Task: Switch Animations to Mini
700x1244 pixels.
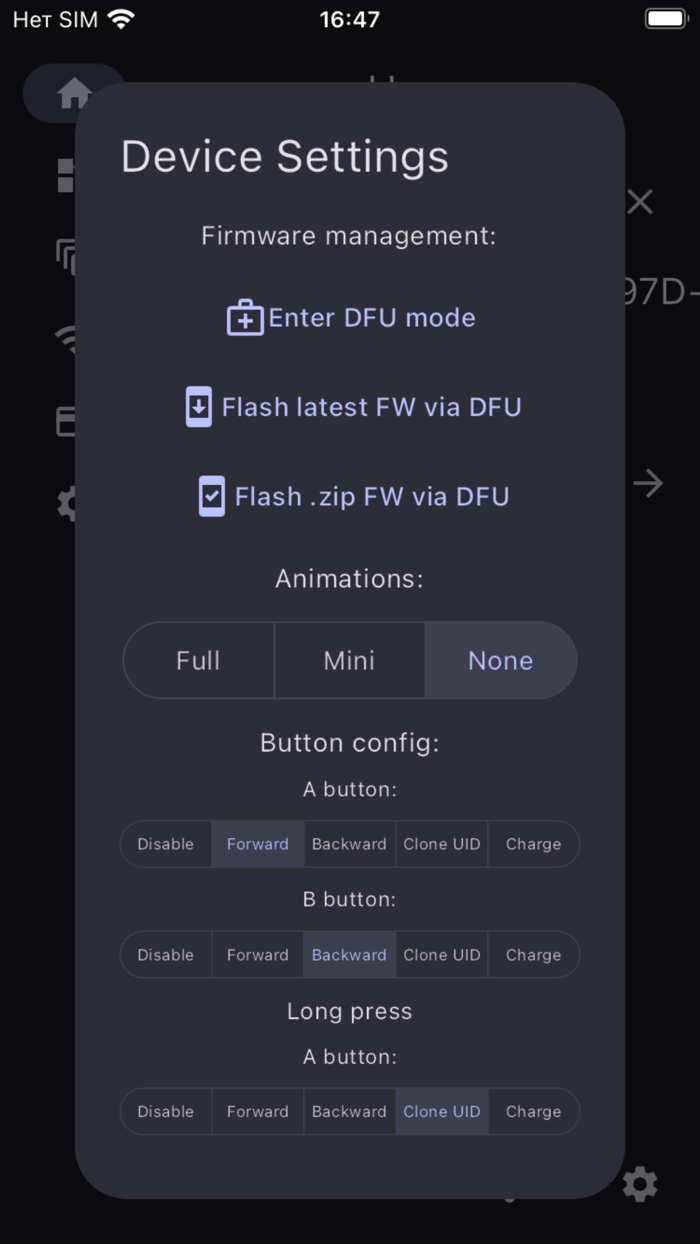Action: [x=349, y=660]
